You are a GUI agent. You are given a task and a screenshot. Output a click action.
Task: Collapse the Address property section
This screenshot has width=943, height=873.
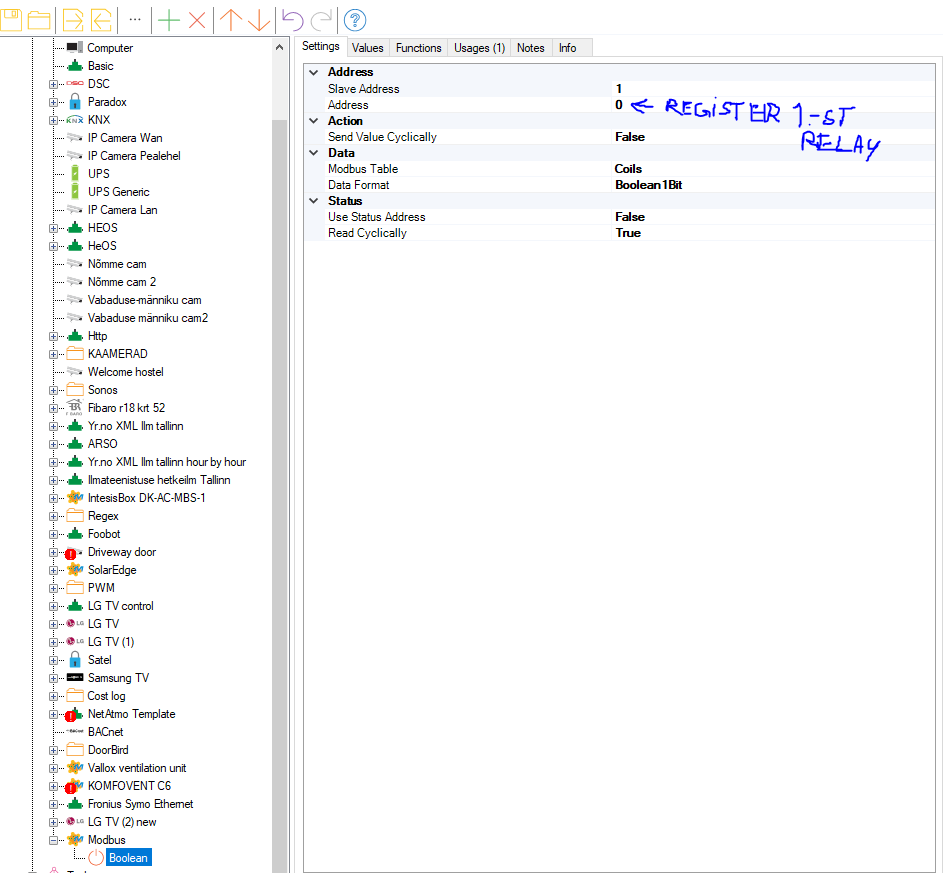coord(315,73)
